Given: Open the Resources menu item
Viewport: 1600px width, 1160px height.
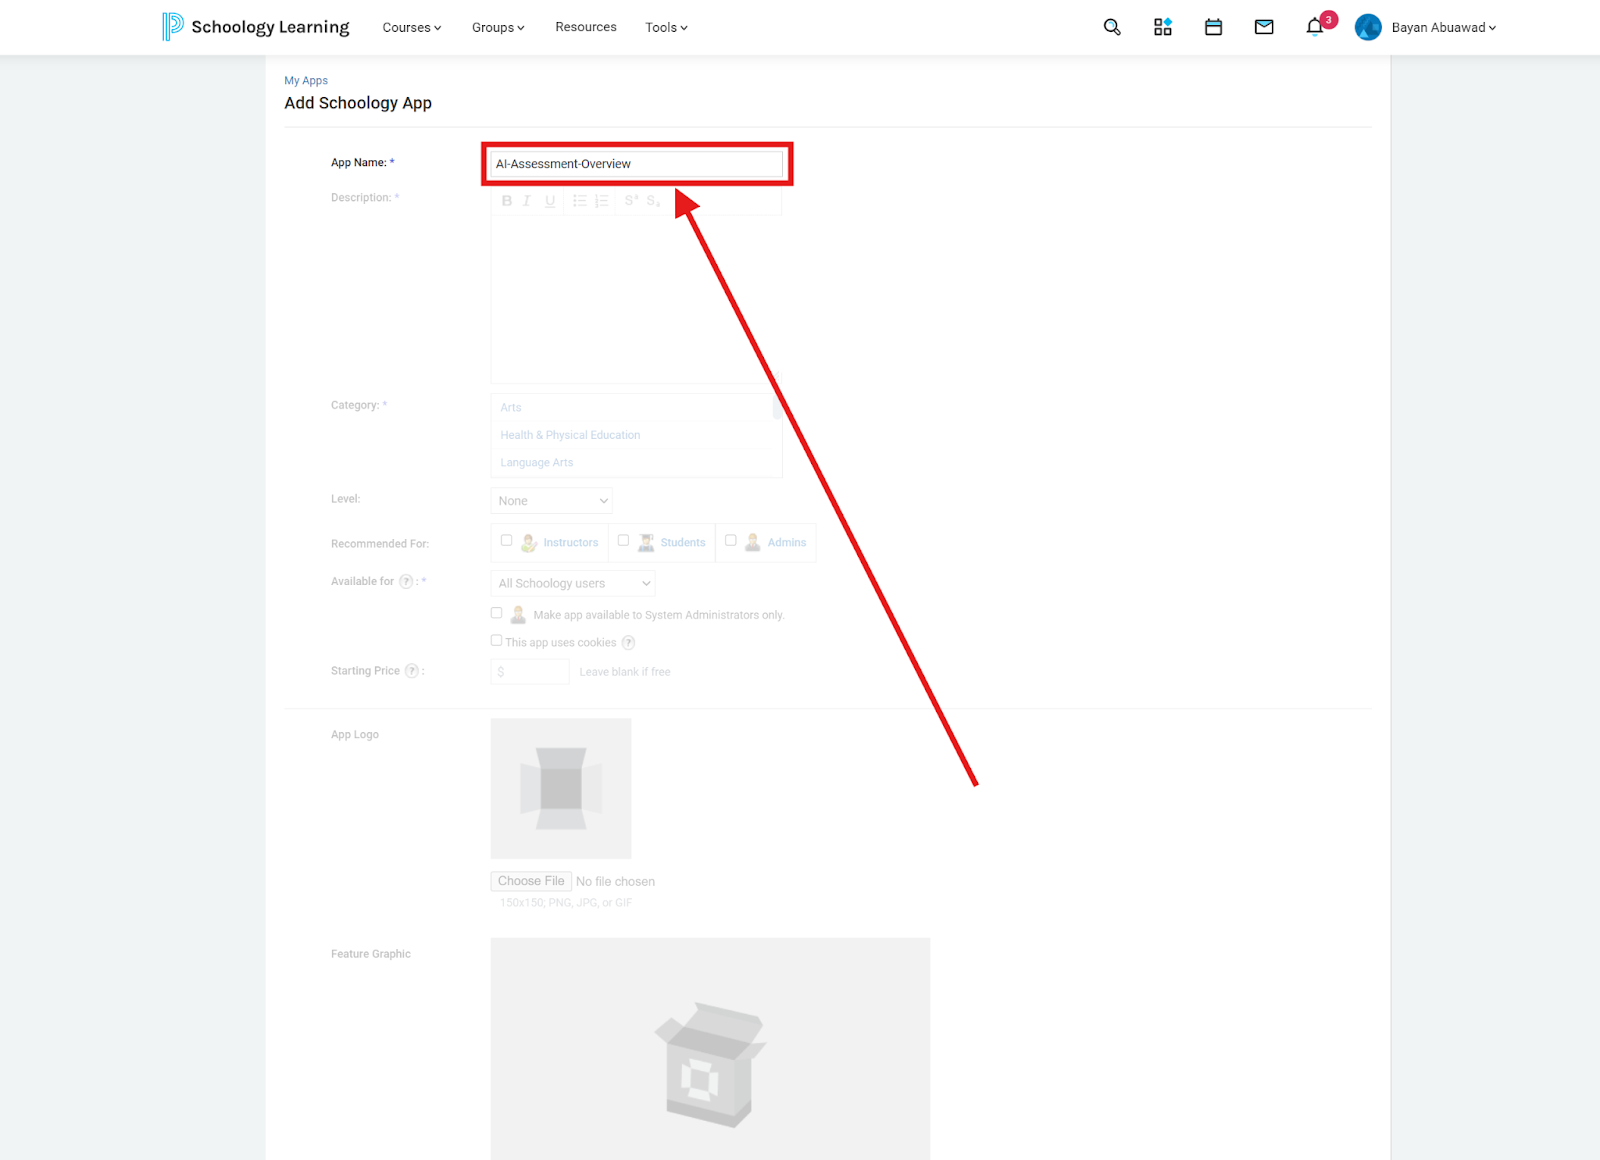Looking at the screenshot, I should point(586,27).
